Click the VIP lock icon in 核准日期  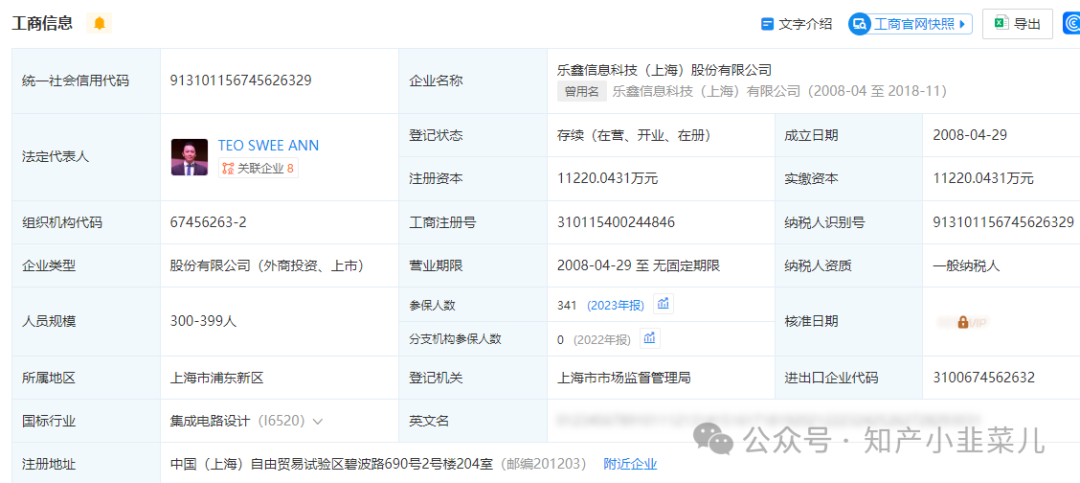click(963, 322)
